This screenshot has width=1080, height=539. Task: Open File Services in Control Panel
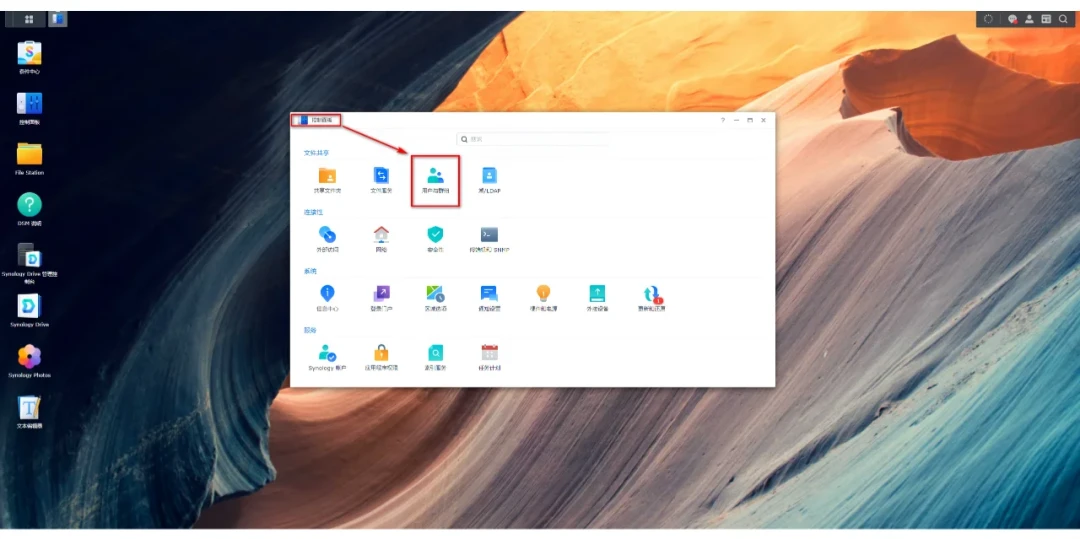click(381, 180)
